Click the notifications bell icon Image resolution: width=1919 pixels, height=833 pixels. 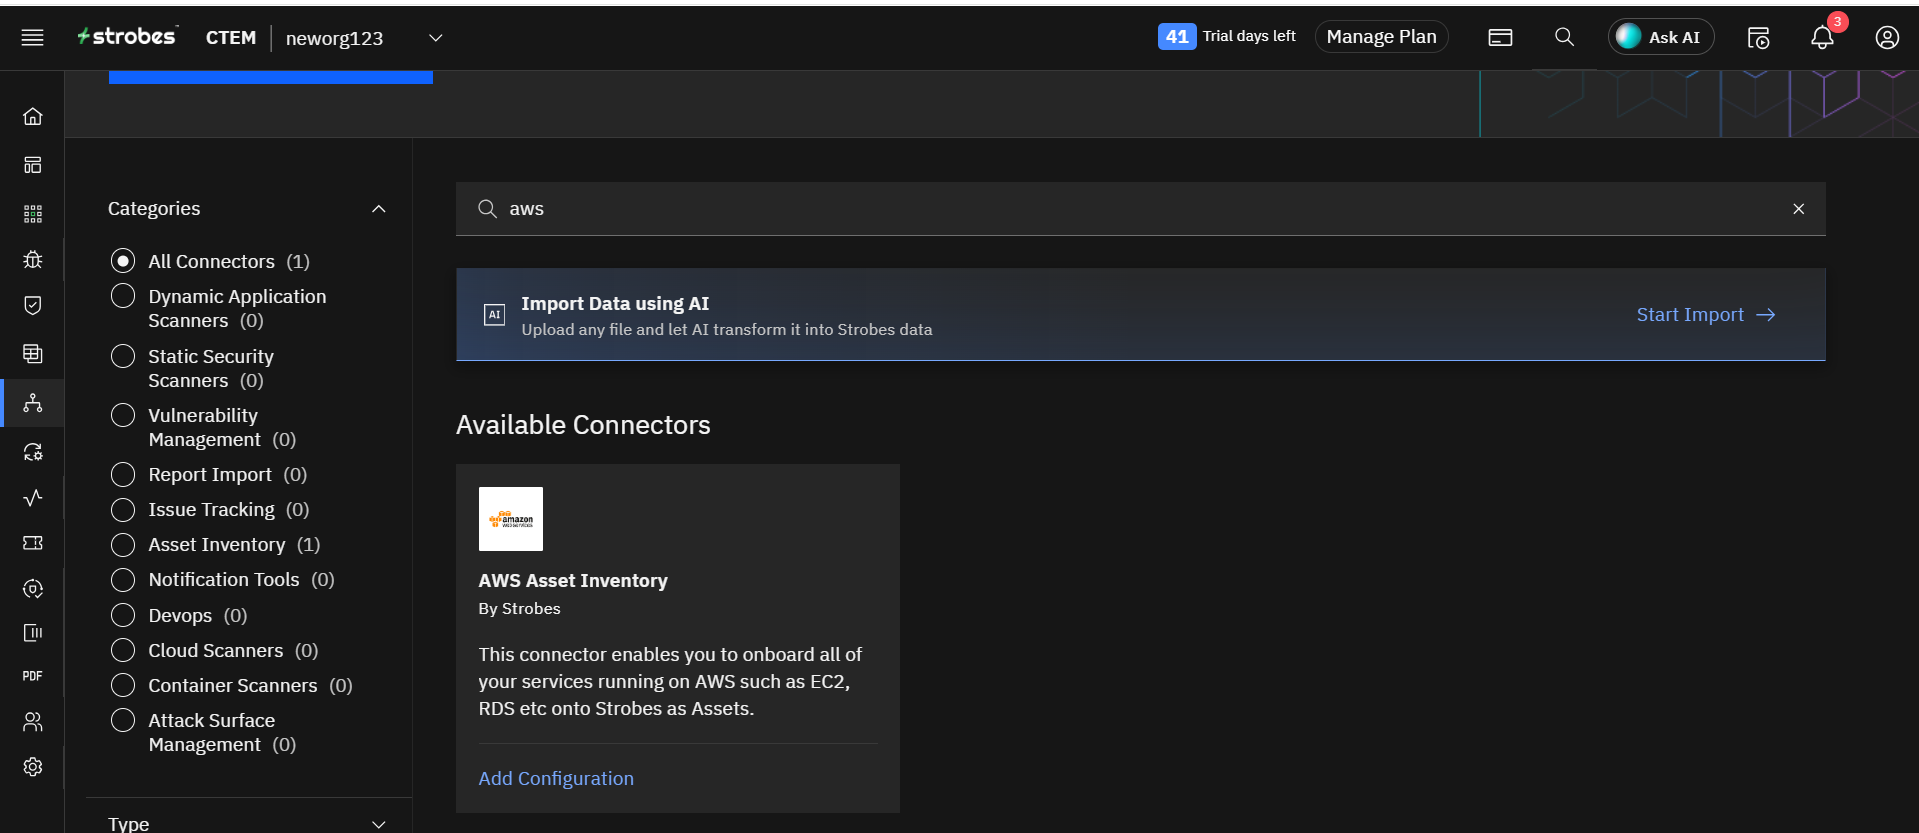1822,38
